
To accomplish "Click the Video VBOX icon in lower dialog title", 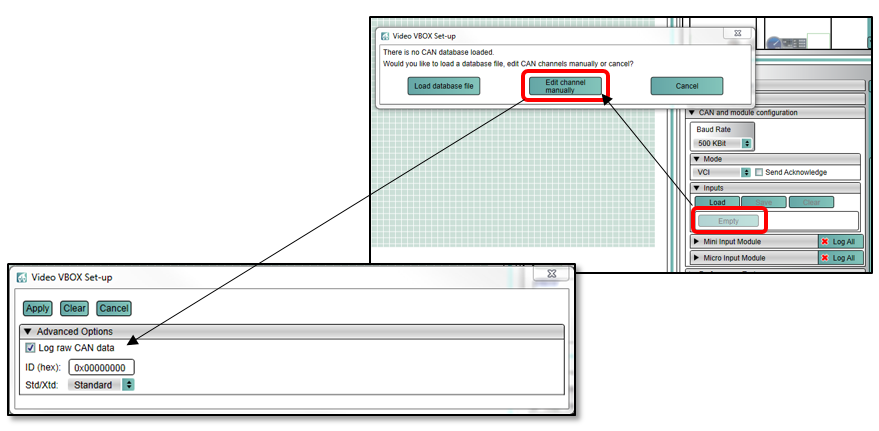I will click(x=22, y=277).
